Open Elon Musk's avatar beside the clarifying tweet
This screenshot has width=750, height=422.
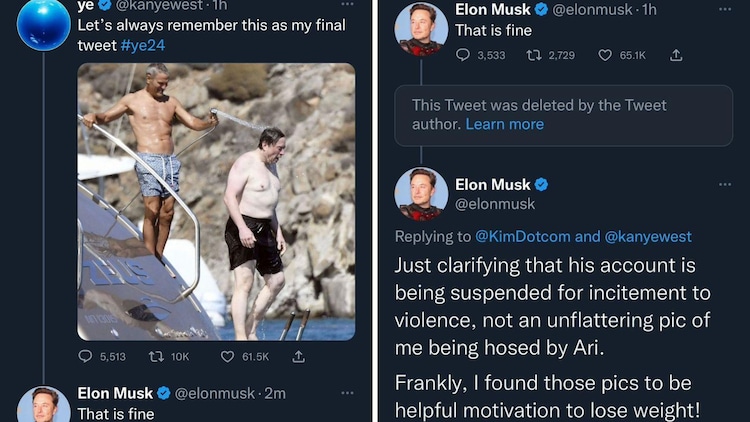tap(421, 194)
